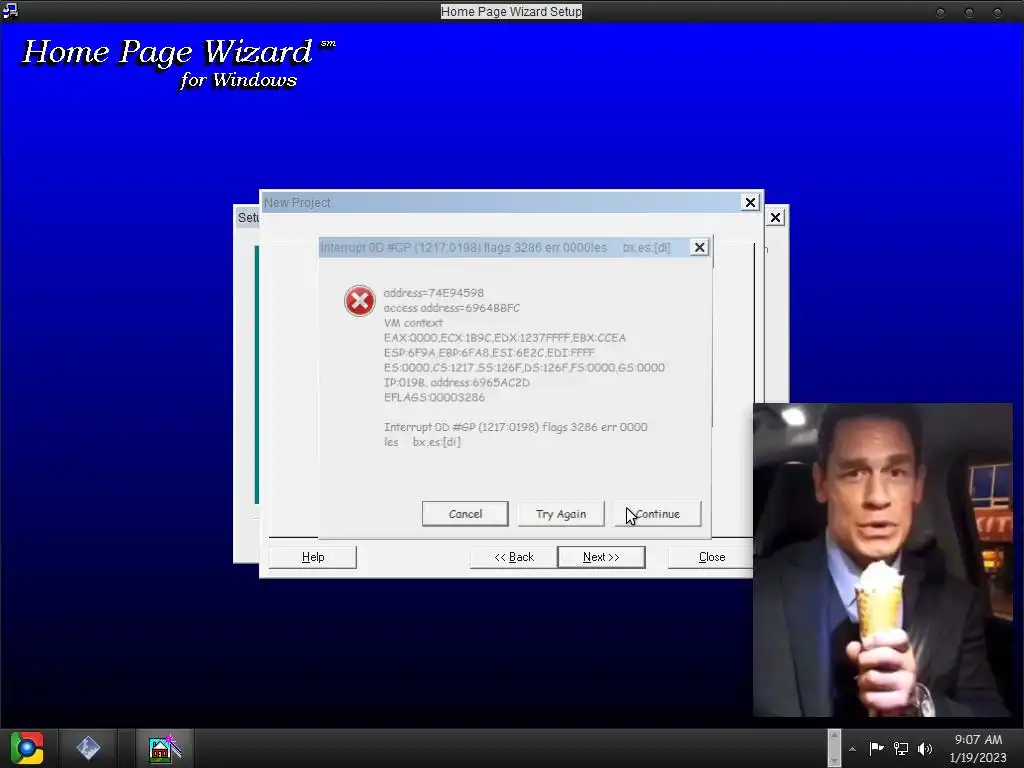Click the John Cena video overlay
This screenshot has width=1024, height=768.
883,560
